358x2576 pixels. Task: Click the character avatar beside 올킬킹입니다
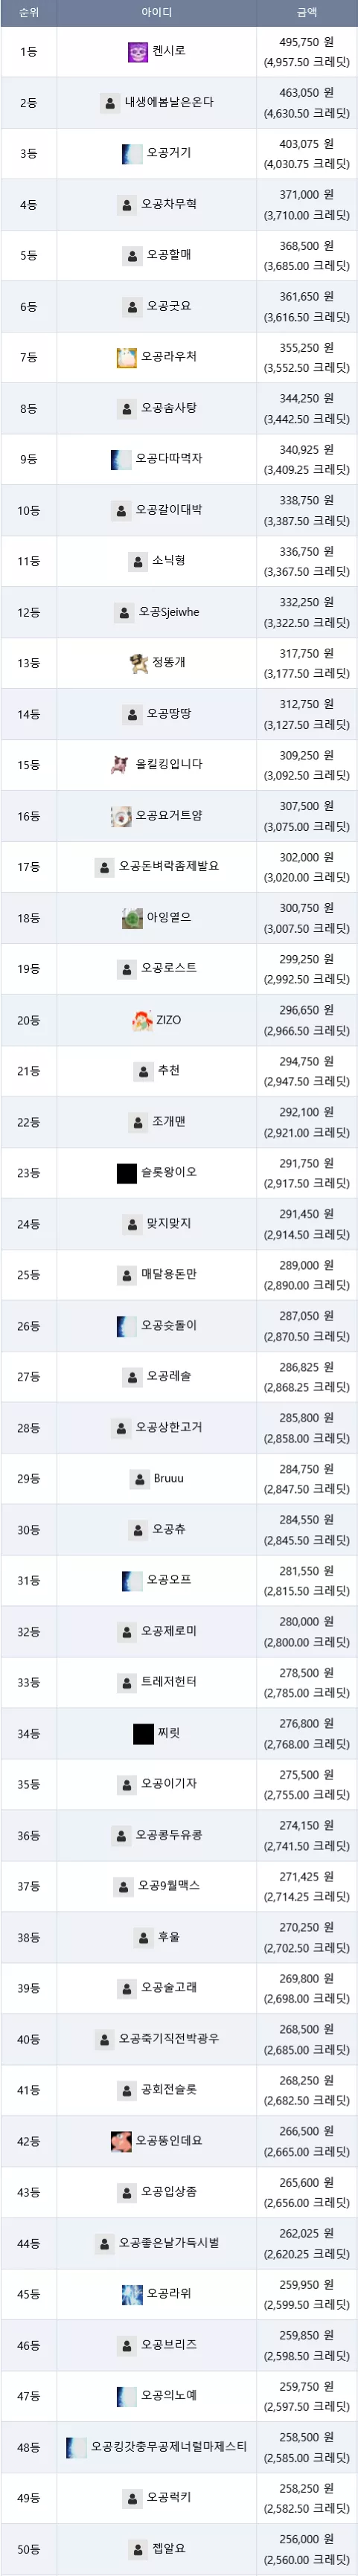(120, 765)
